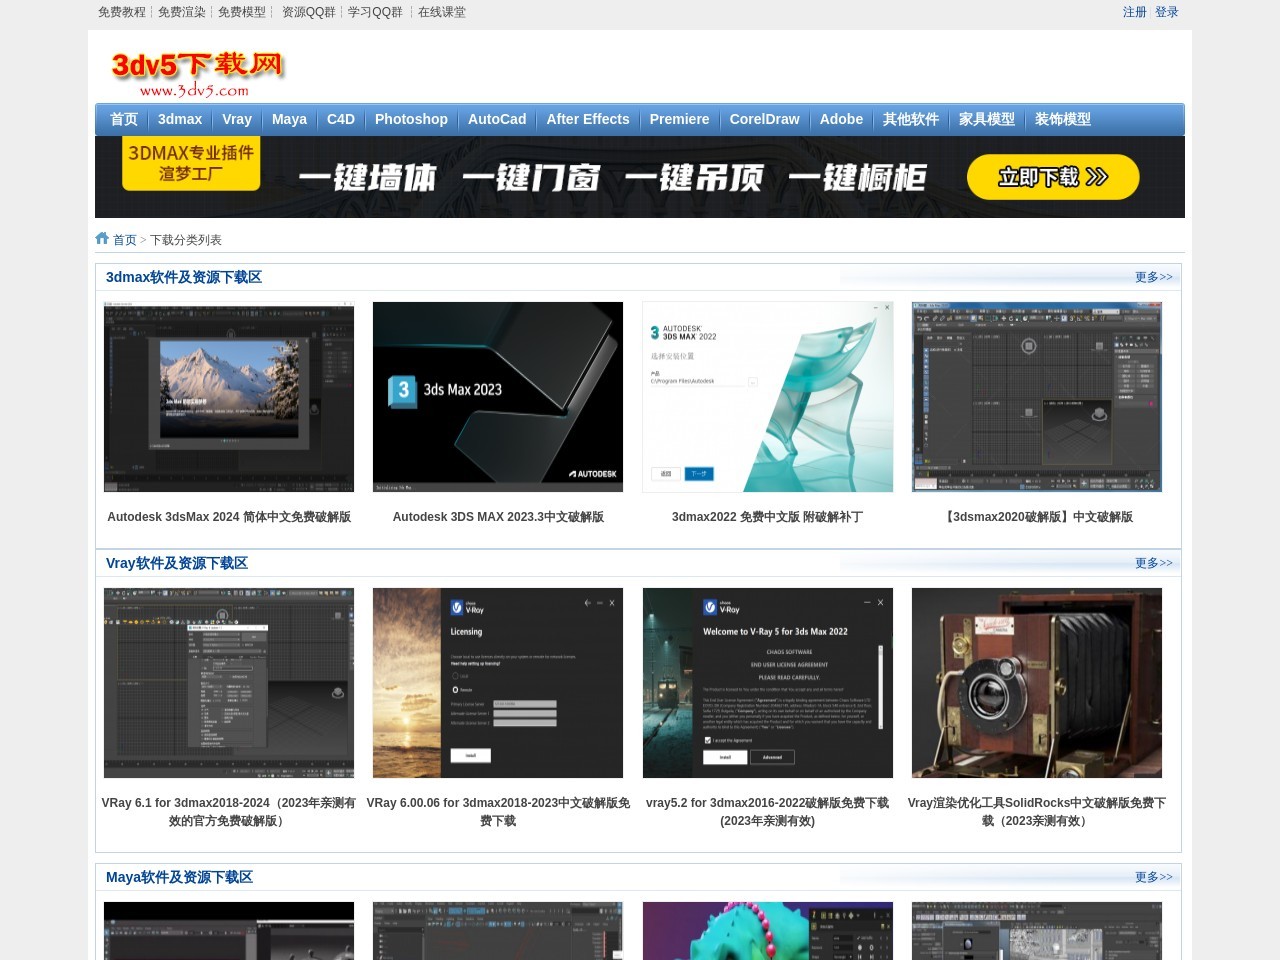
Task: Open 3dmax2022 免费中文版 附破解补丁 link
Action: click(x=767, y=517)
